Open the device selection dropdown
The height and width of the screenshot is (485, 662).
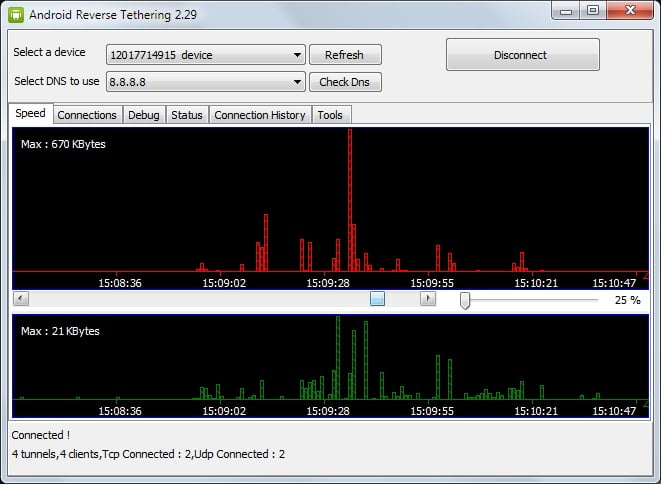point(206,55)
